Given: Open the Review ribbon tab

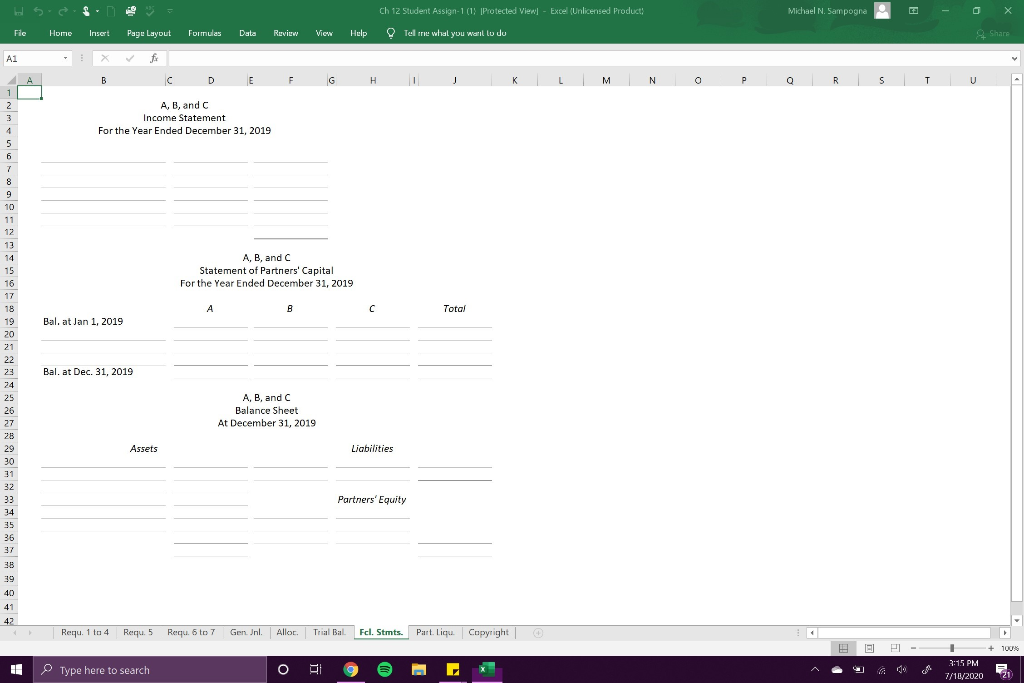Looking at the screenshot, I should [x=285, y=33].
